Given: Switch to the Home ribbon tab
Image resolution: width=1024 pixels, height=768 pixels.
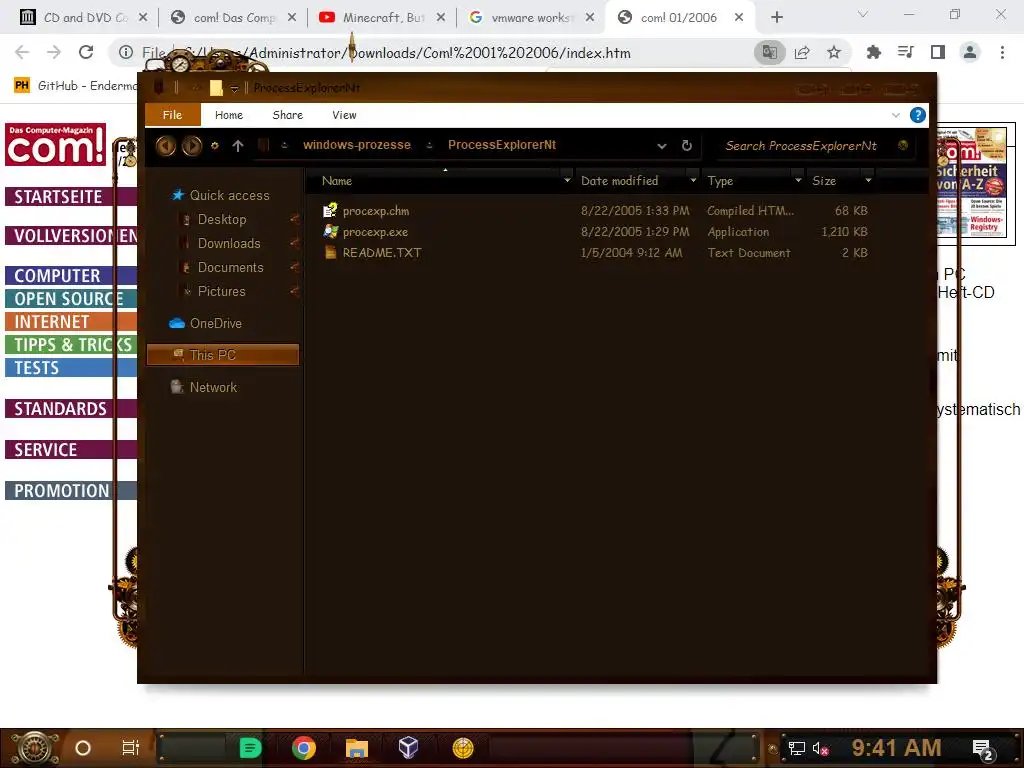Looking at the screenshot, I should click(x=229, y=115).
